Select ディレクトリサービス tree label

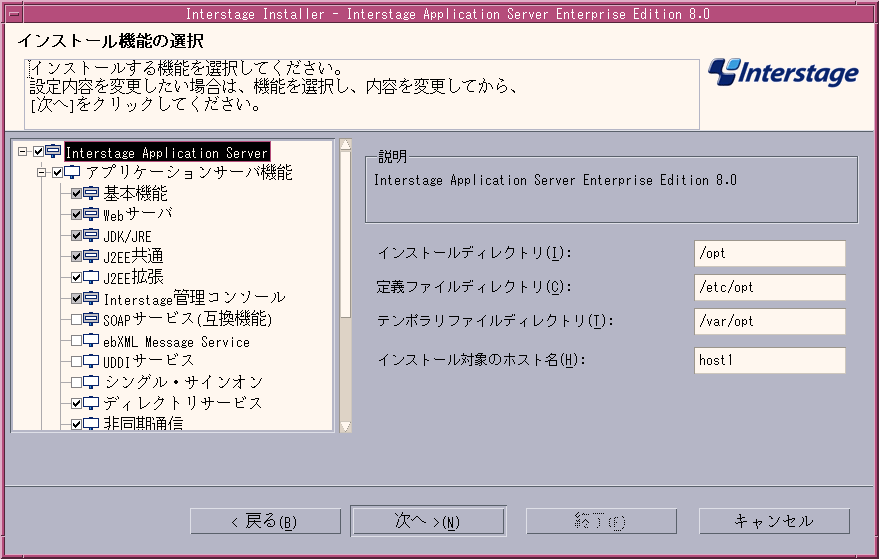click(x=182, y=403)
